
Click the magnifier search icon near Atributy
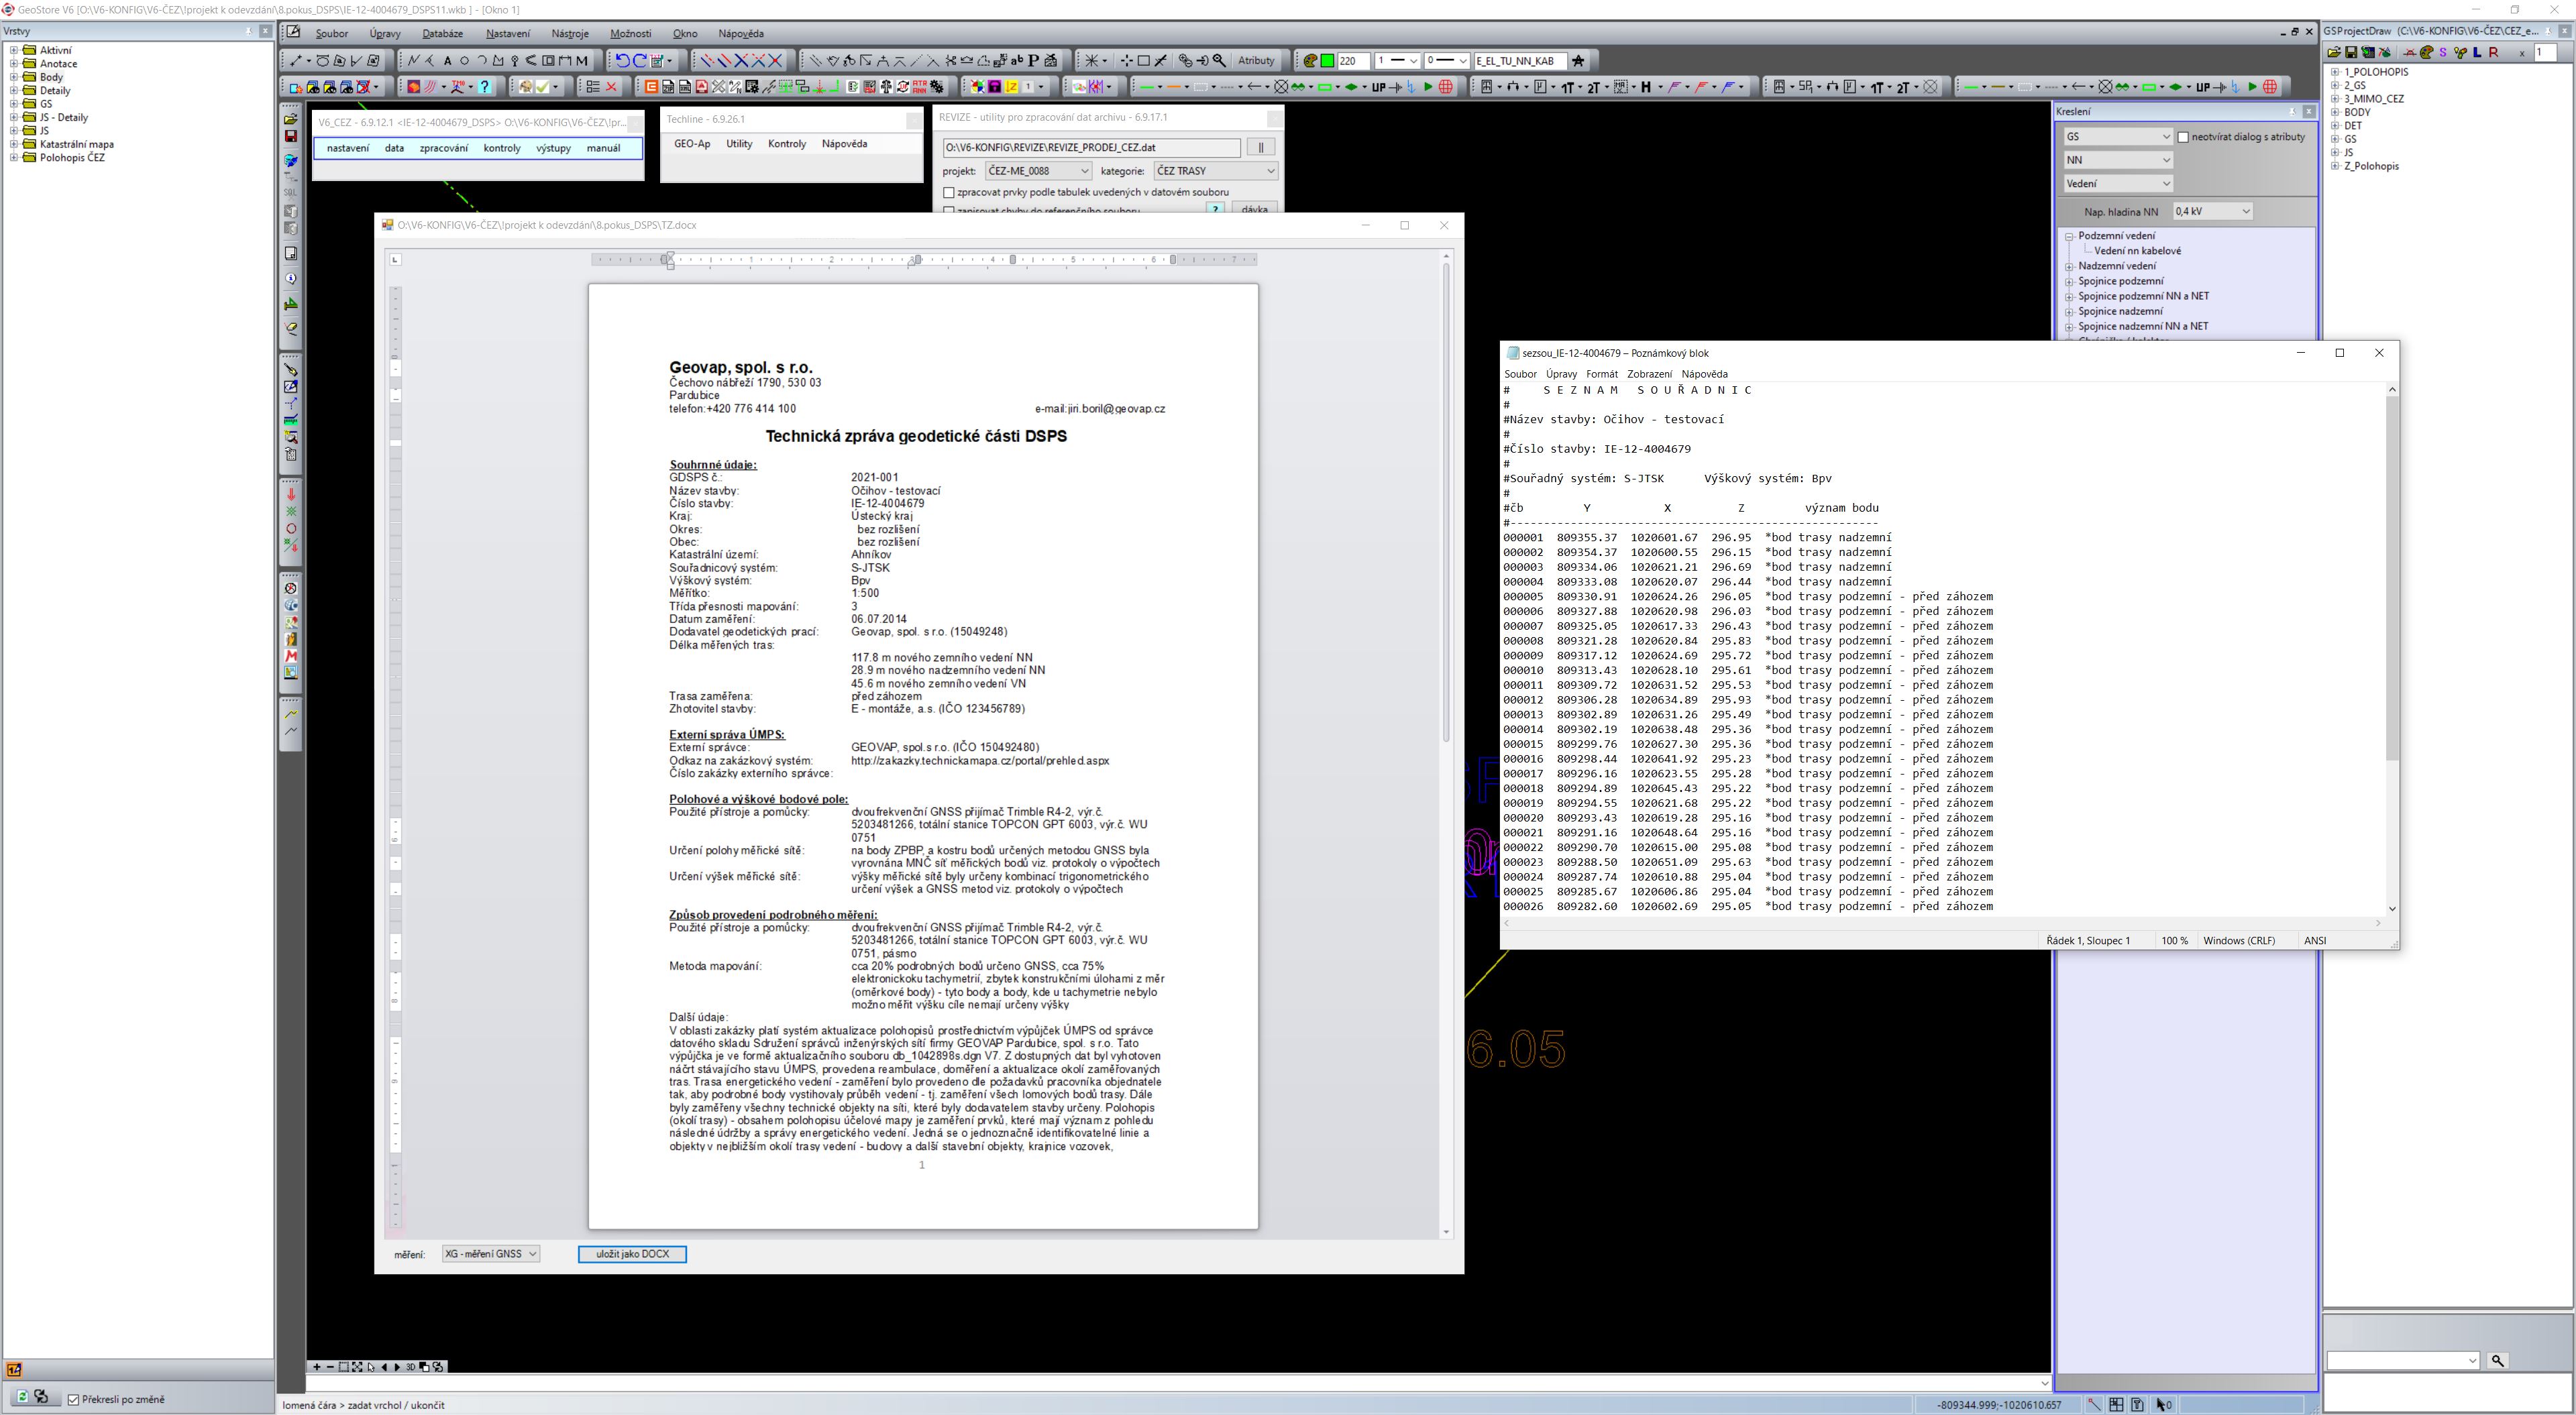click(x=1219, y=60)
